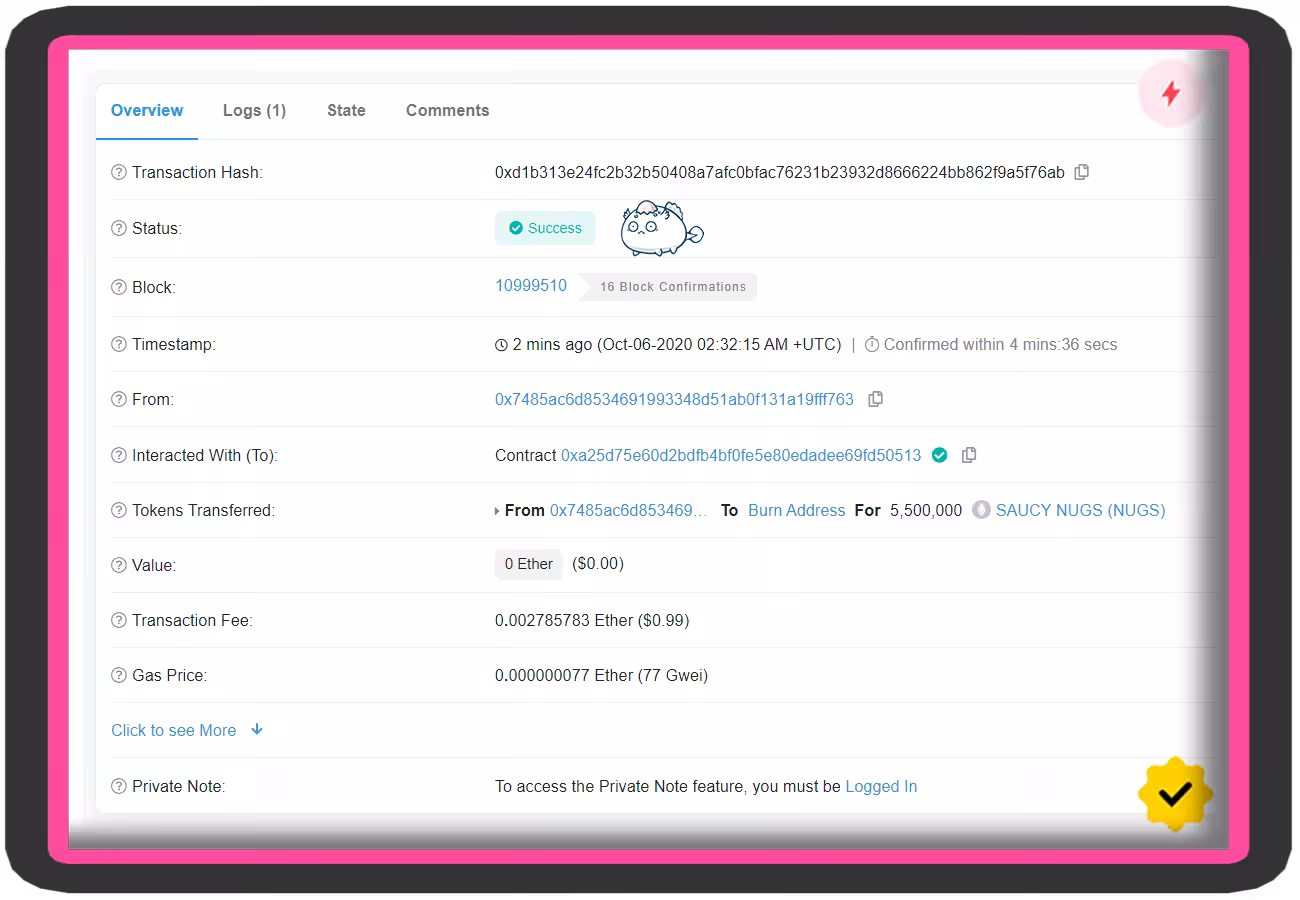The width and height of the screenshot is (1300, 900).
Task: Copy the transaction hash to clipboard
Action: coord(1081,172)
